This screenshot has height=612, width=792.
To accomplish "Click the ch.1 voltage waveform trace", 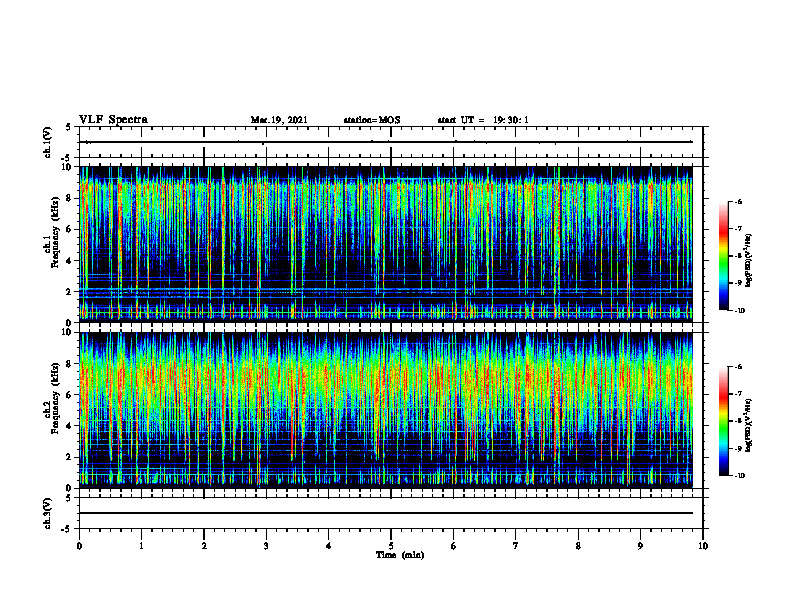I will 386,142.
